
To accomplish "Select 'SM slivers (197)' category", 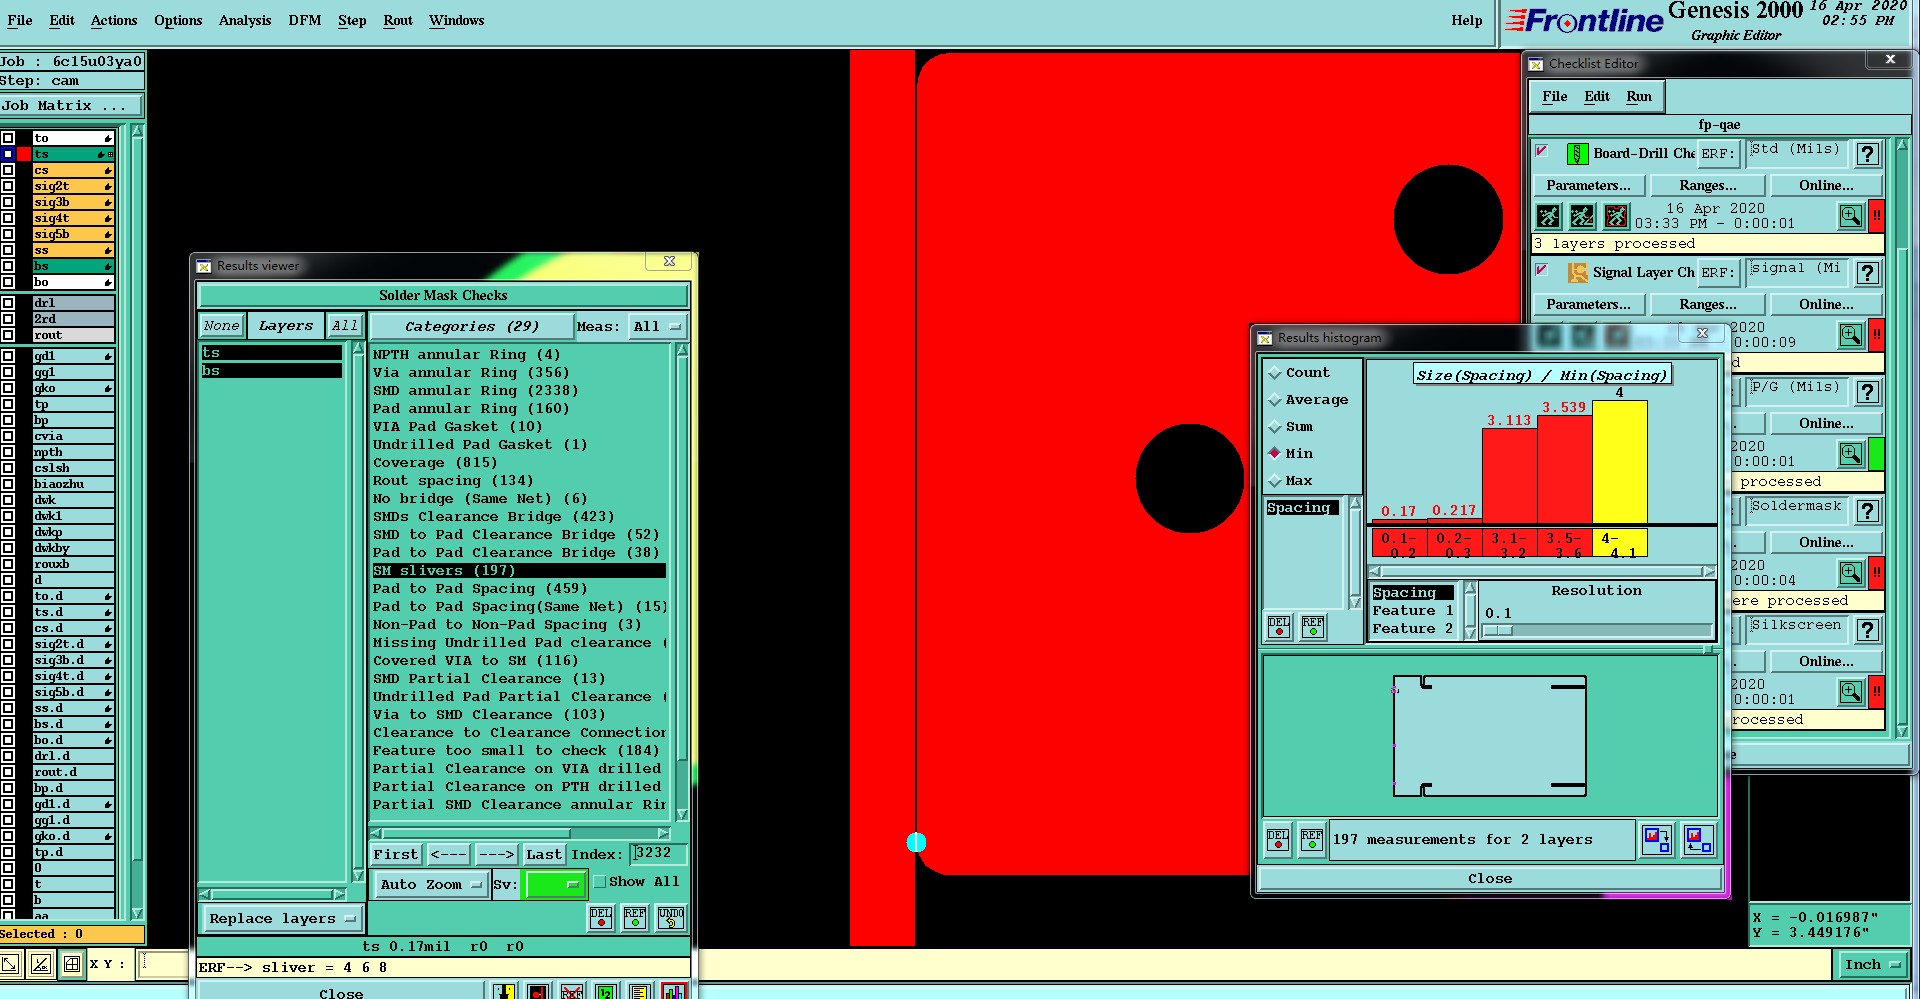I will 518,571.
